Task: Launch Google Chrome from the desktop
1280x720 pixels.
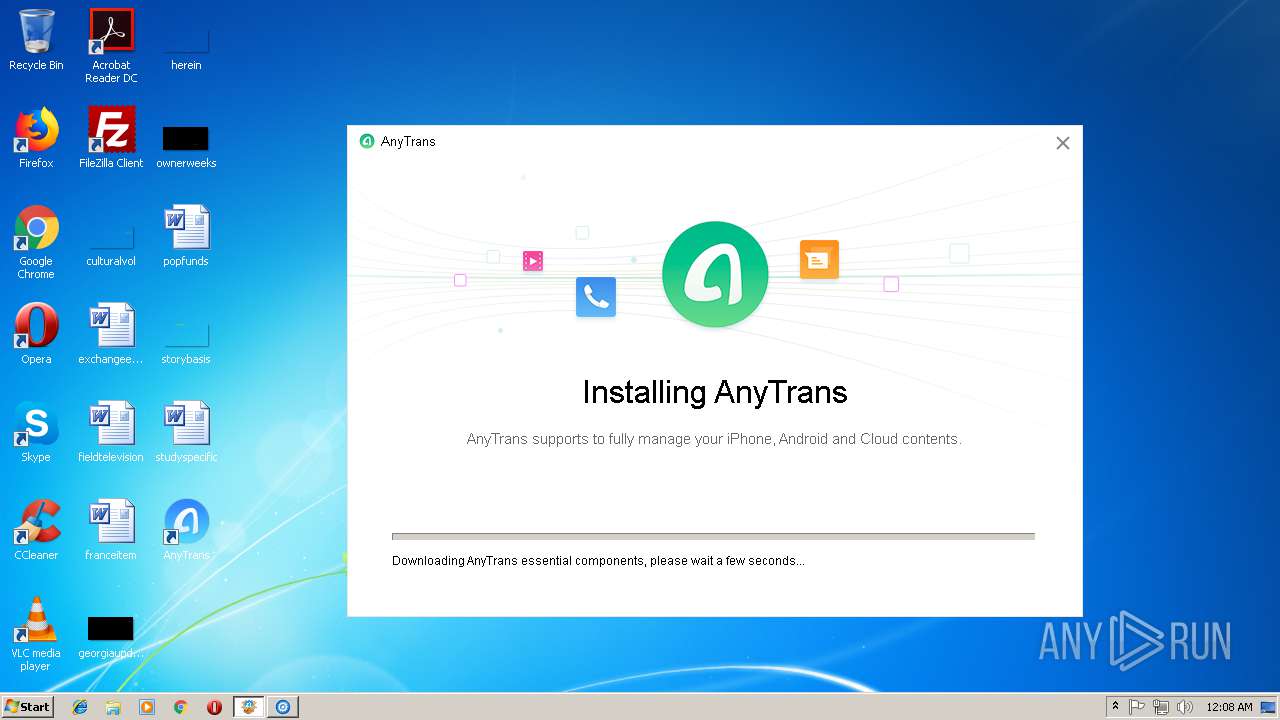Action: 36,242
